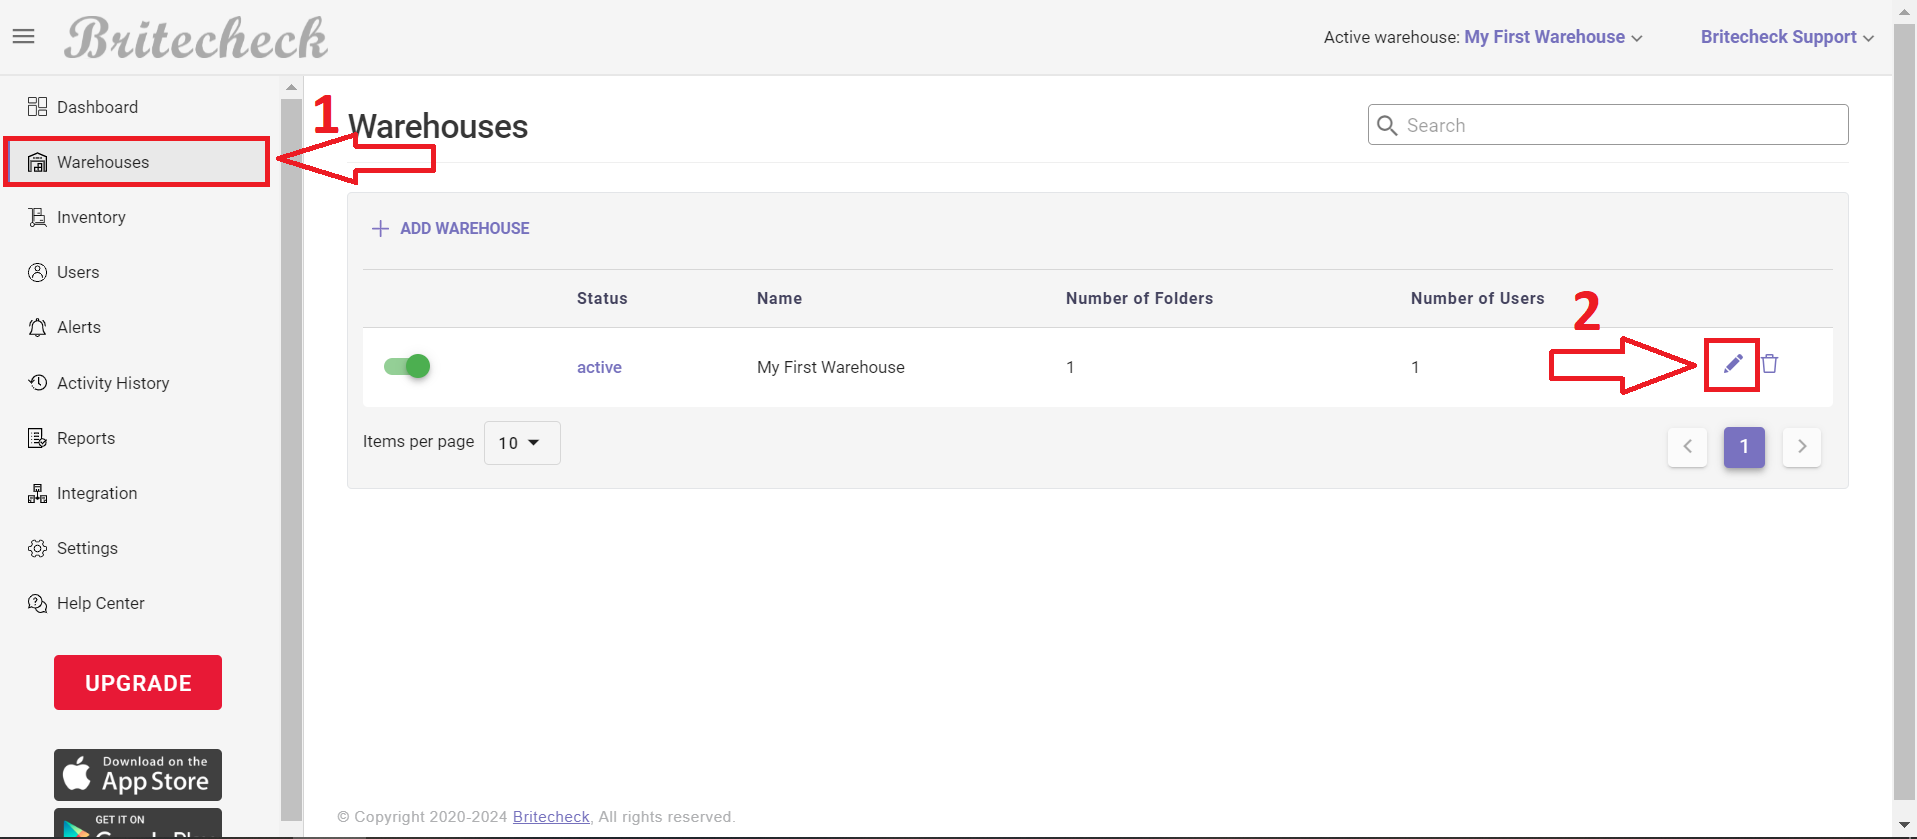The height and width of the screenshot is (839, 1917).
Task: Click the Help Center chat icon
Action: (37, 603)
